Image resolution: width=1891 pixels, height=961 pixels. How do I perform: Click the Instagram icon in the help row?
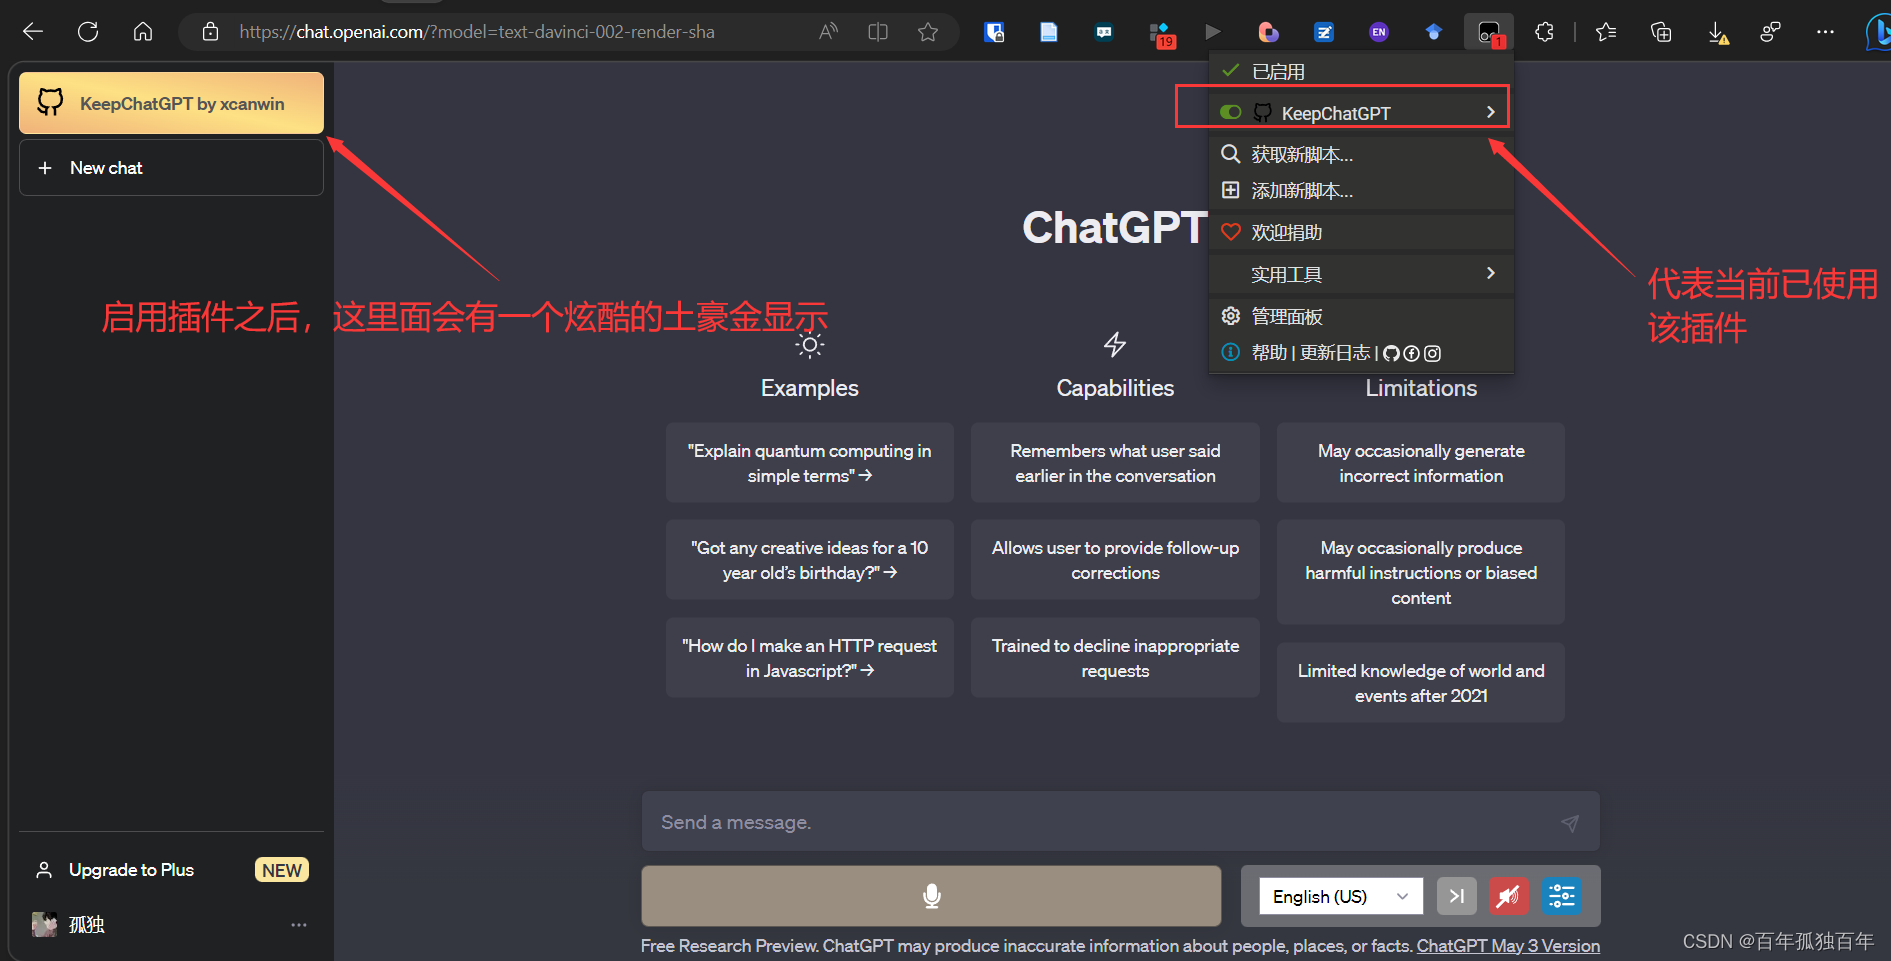click(x=1432, y=353)
